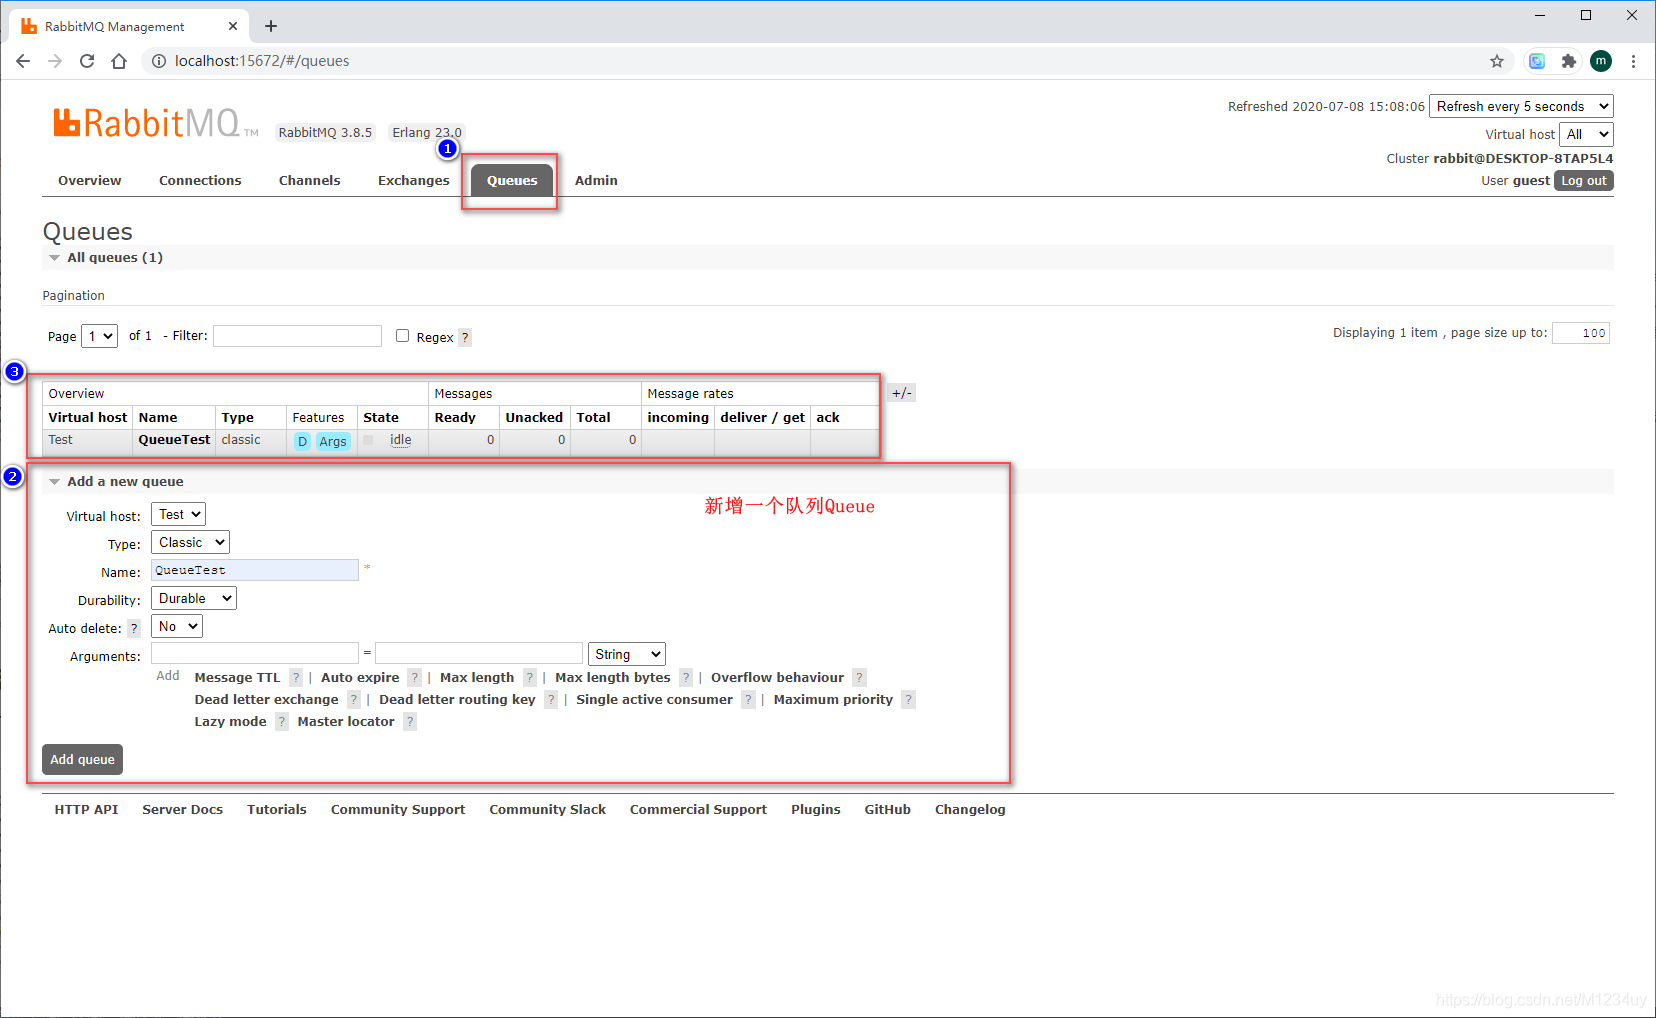Click the argument value input field
This screenshot has height=1018, width=1656.
coord(479,653)
